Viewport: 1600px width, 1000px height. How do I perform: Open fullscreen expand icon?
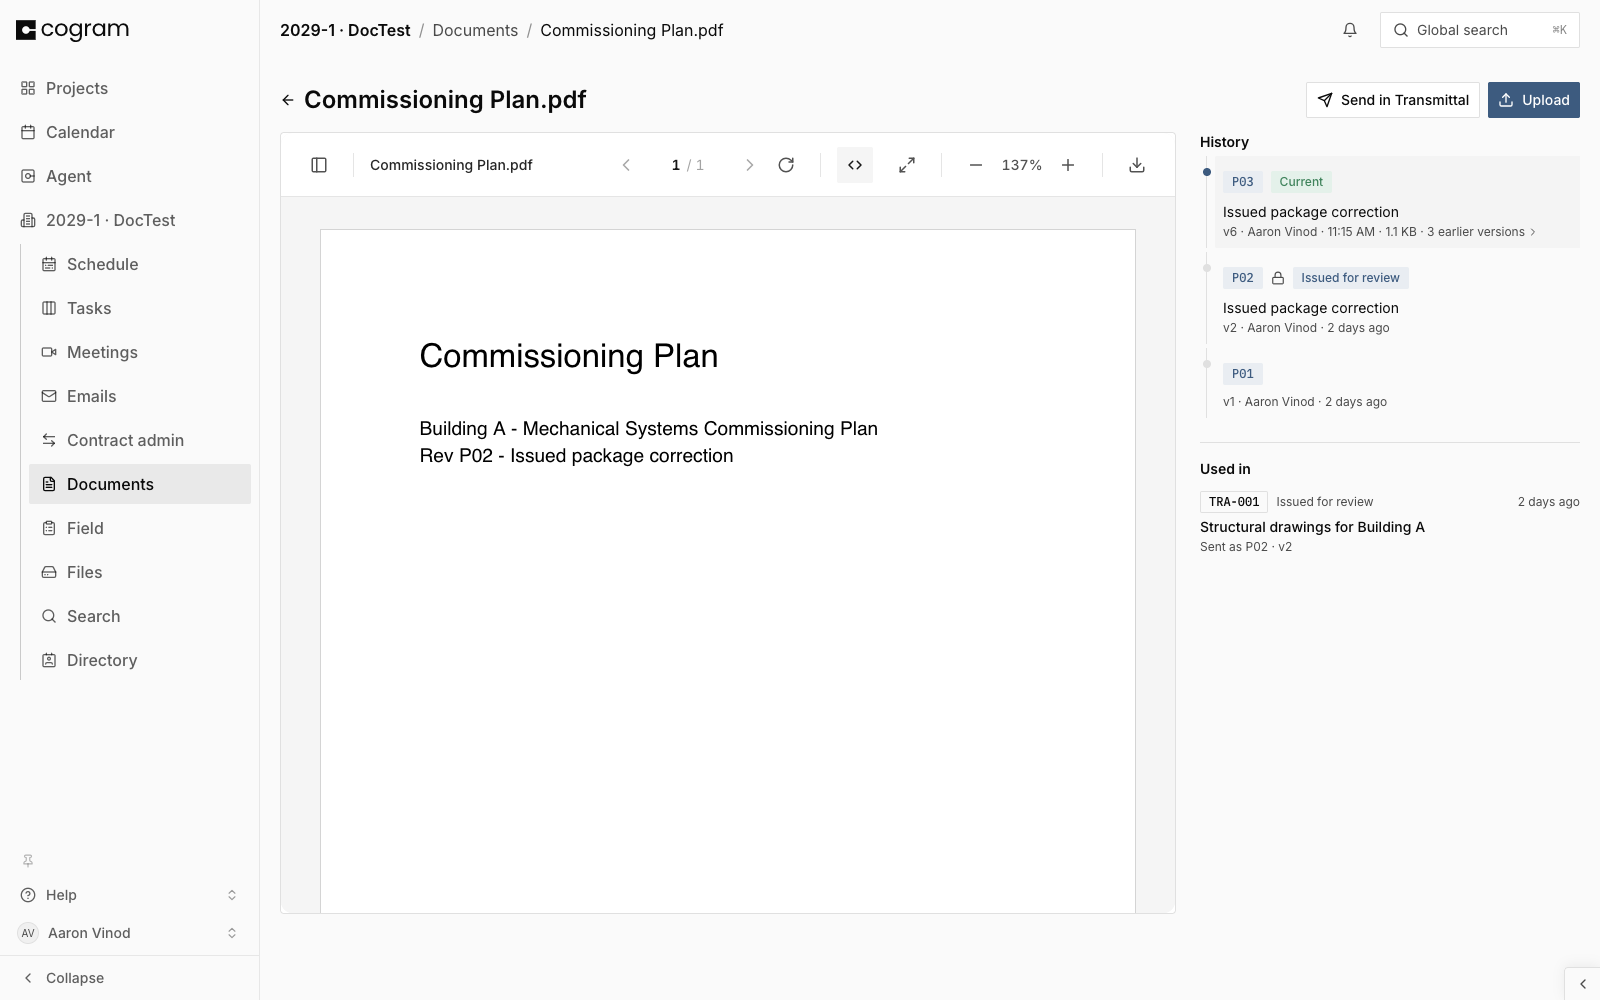tap(907, 165)
